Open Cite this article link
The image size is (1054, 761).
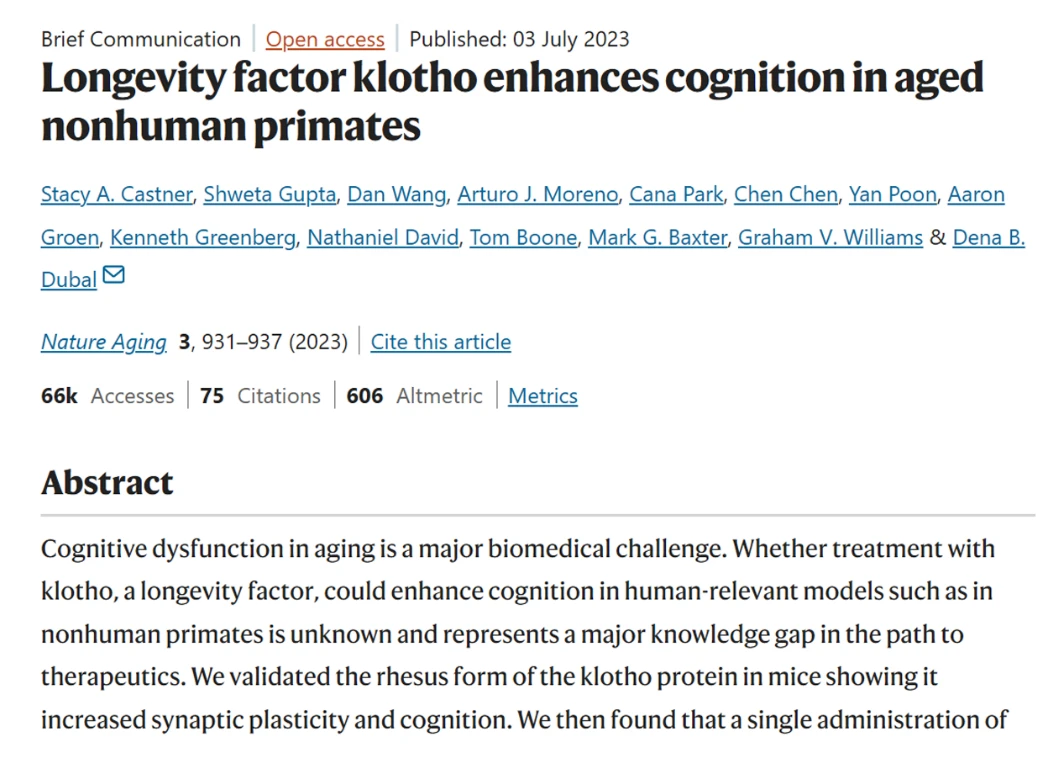coord(441,342)
